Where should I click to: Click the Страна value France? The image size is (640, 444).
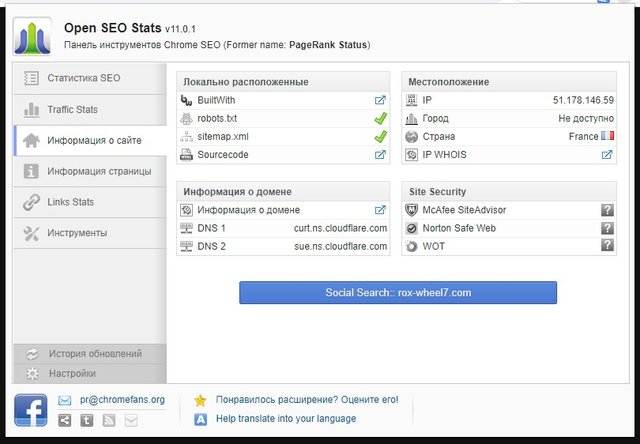pyautogui.click(x=583, y=137)
